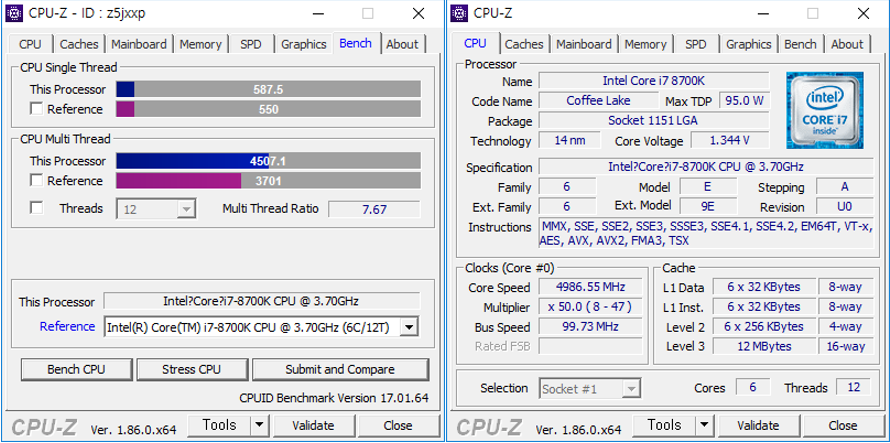Open Mainboard tab in the Bench window
890x443 pixels.
139,44
